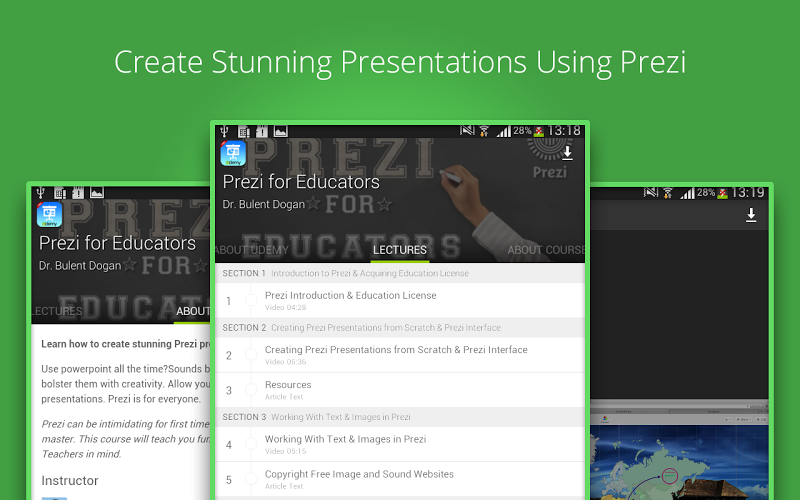Tap the dark video player area in right screen
800x500 pixels.
[x=679, y=315]
